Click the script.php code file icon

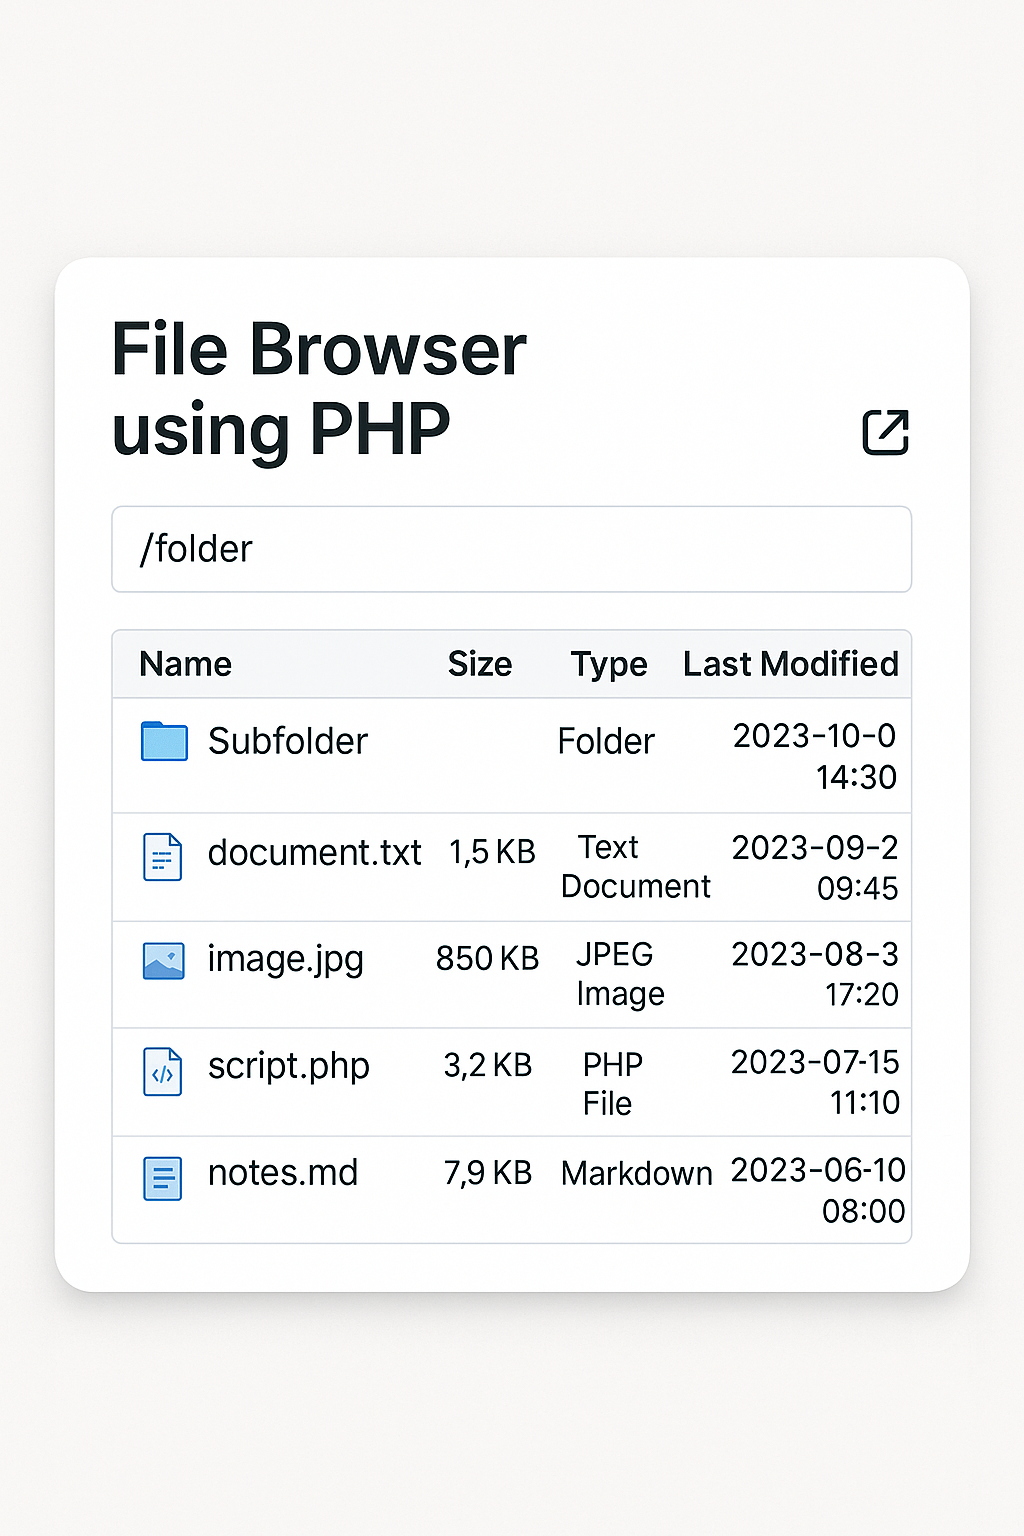[x=162, y=1072]
